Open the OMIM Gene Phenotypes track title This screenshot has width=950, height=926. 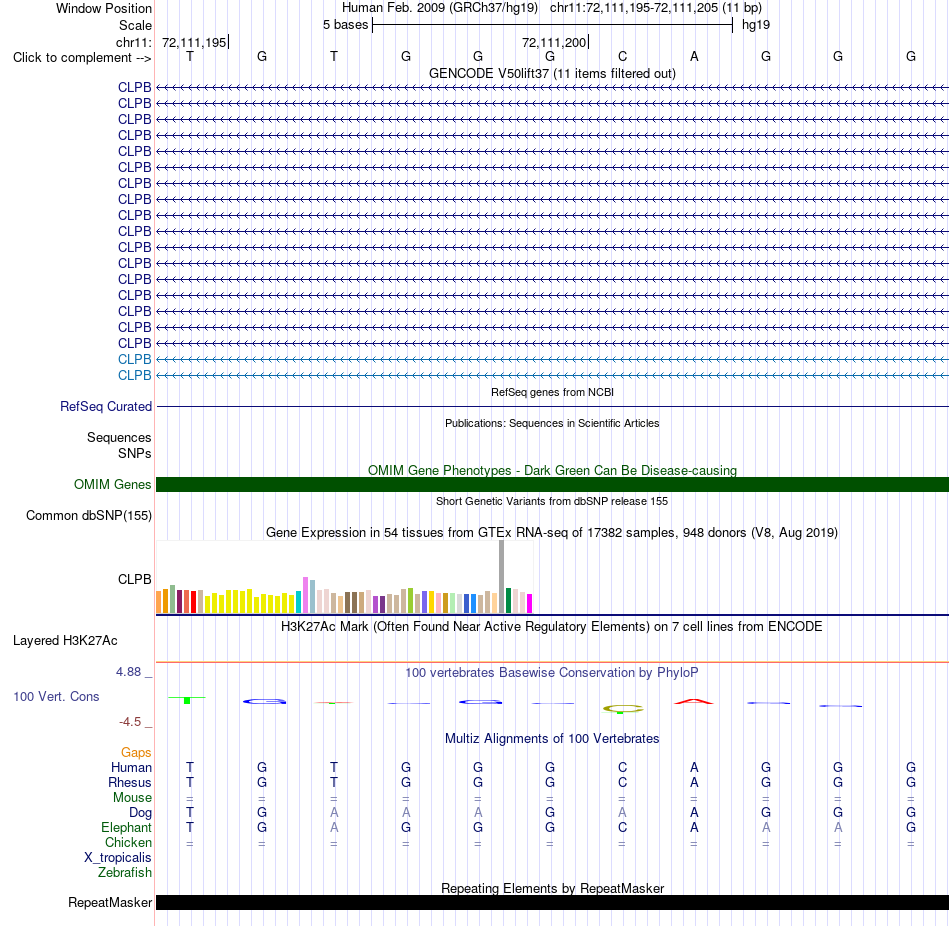(x=552, y=470)
